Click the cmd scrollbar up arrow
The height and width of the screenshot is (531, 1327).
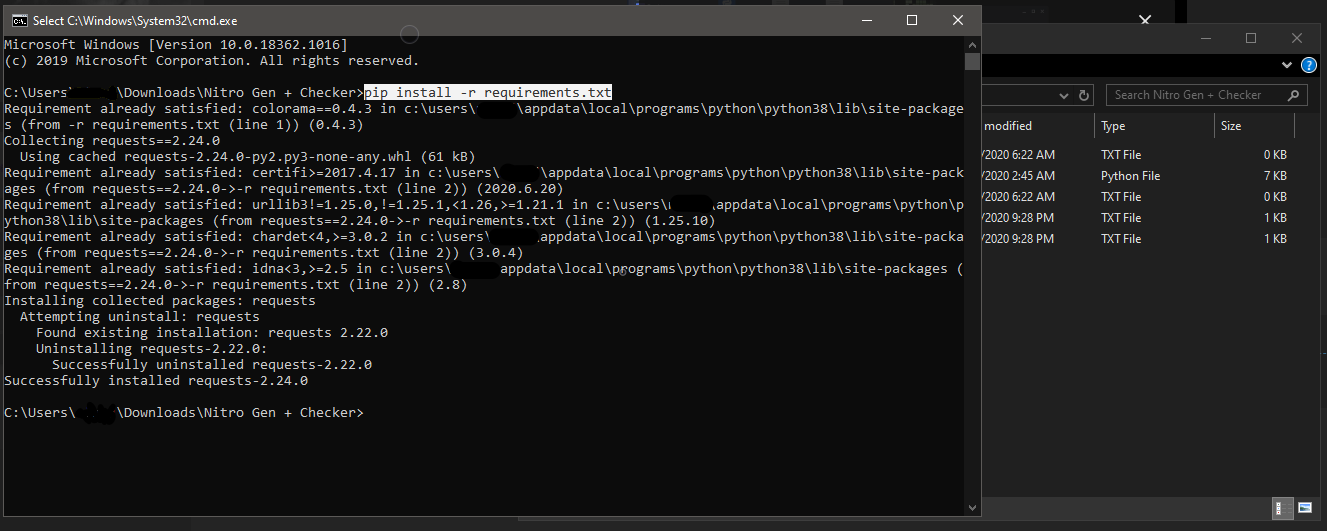[x=972, y=44]
